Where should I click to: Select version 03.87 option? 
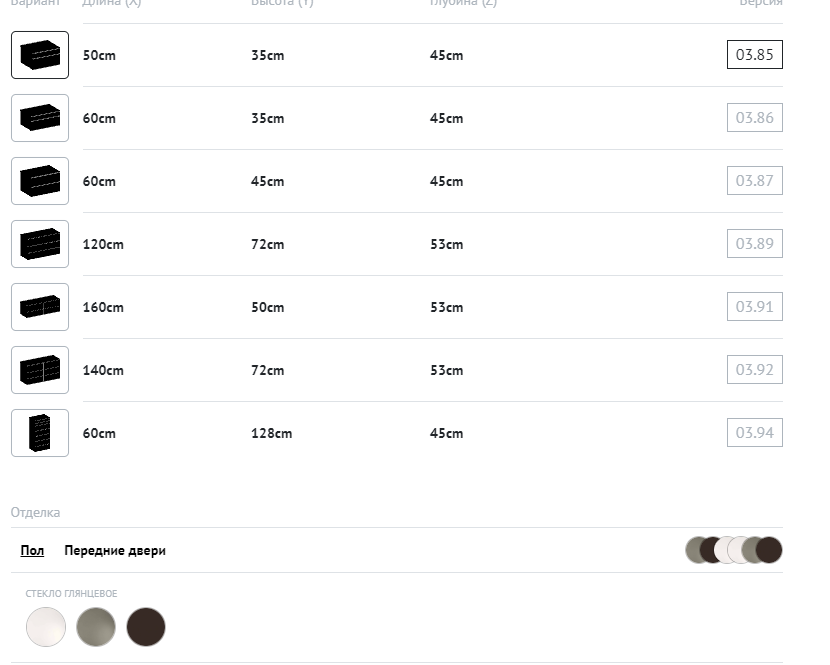pos(754,181)
